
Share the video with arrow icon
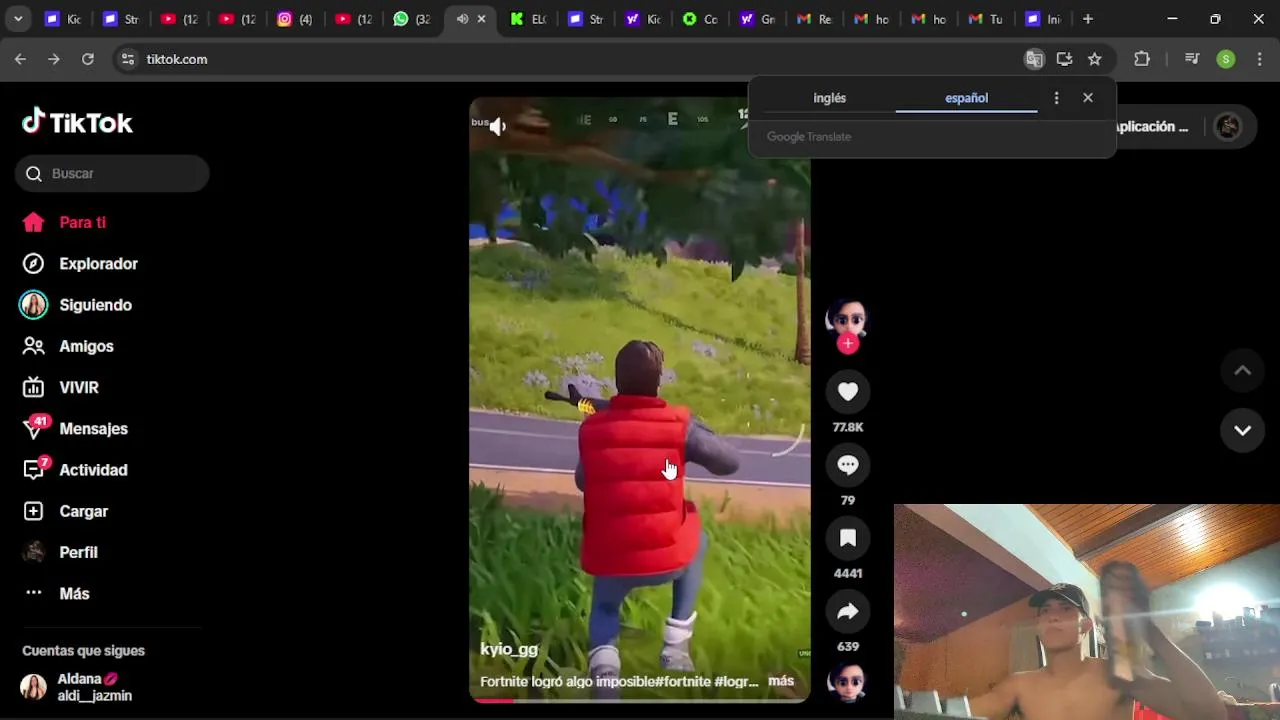tap(848, 611)
